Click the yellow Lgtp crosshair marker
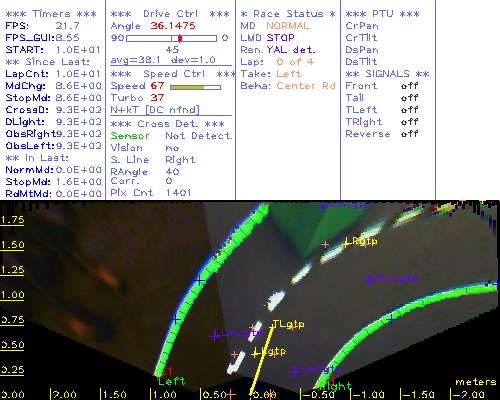Viewport: 500px width, 400px height. 256,353
